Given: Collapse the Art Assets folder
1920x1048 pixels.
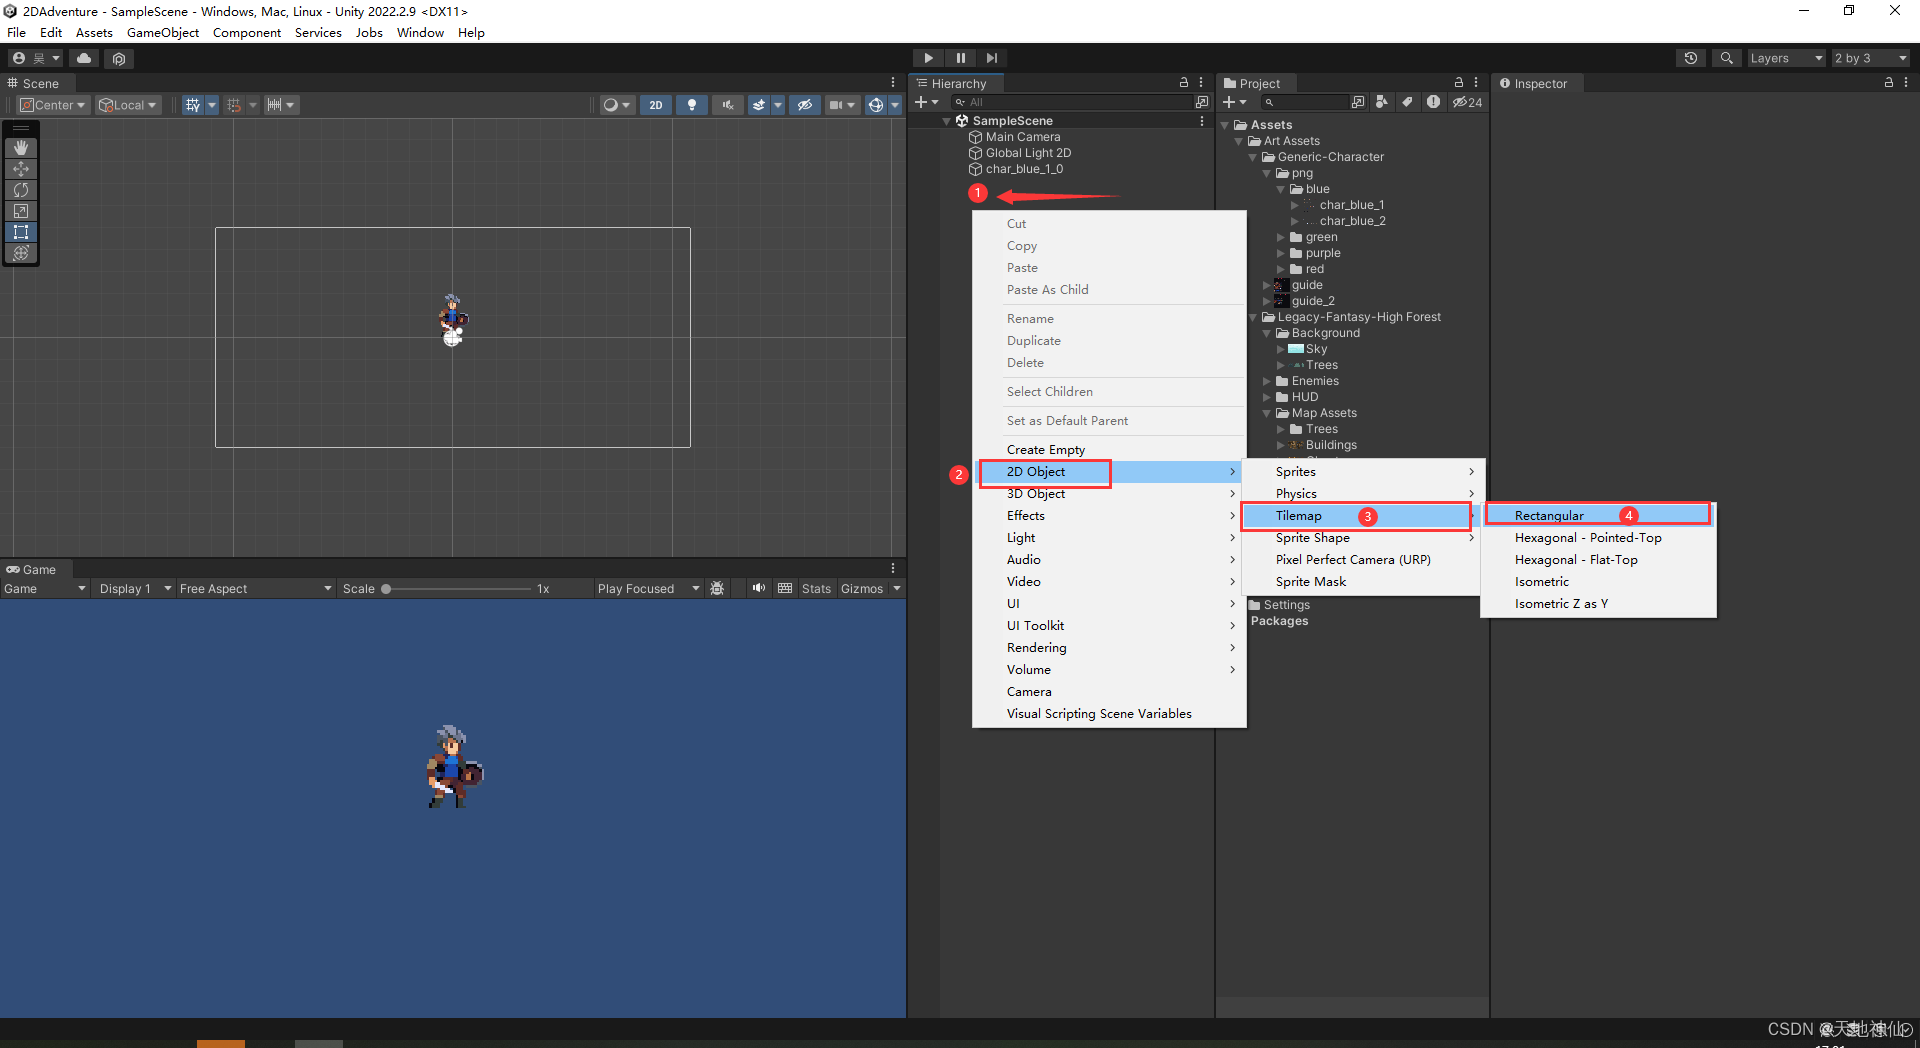Looking at the screenshot, I should 1239,141.
